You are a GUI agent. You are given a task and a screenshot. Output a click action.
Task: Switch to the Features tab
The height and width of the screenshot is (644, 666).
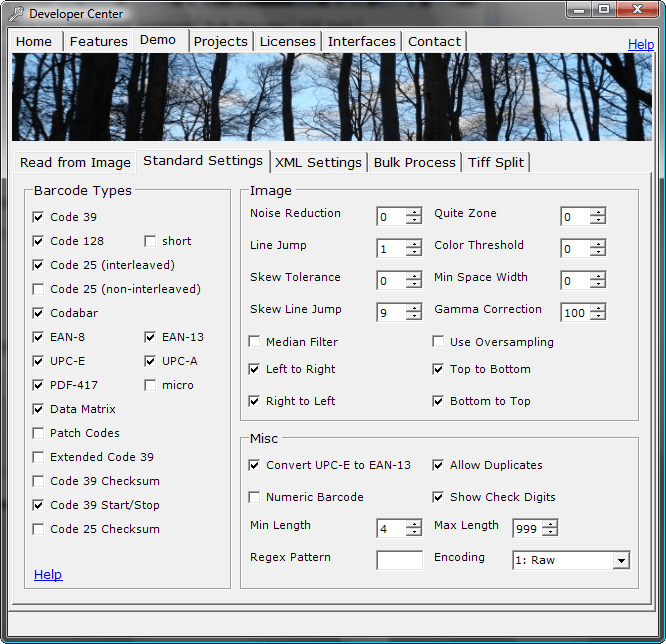coord(99,42)
